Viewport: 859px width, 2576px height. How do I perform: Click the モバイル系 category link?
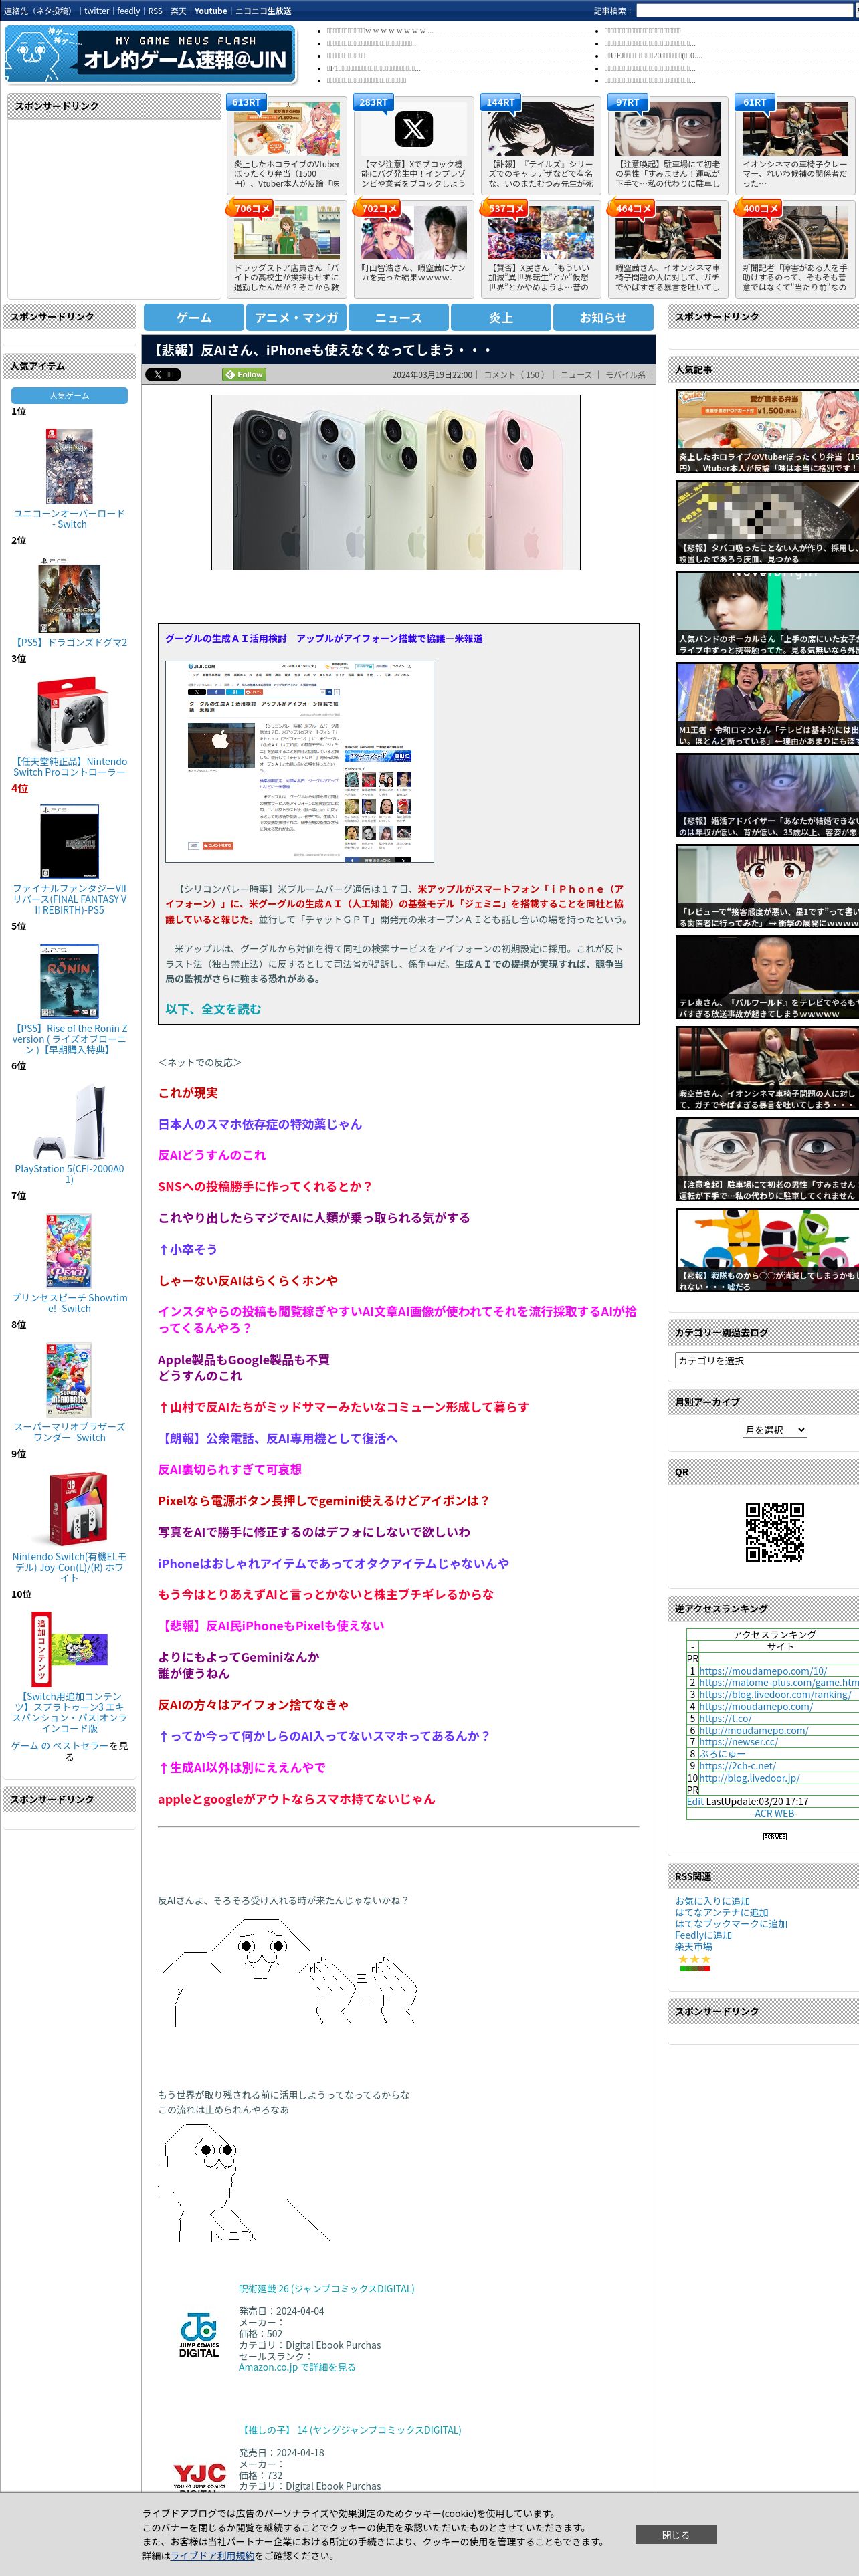tap(626, 375)
